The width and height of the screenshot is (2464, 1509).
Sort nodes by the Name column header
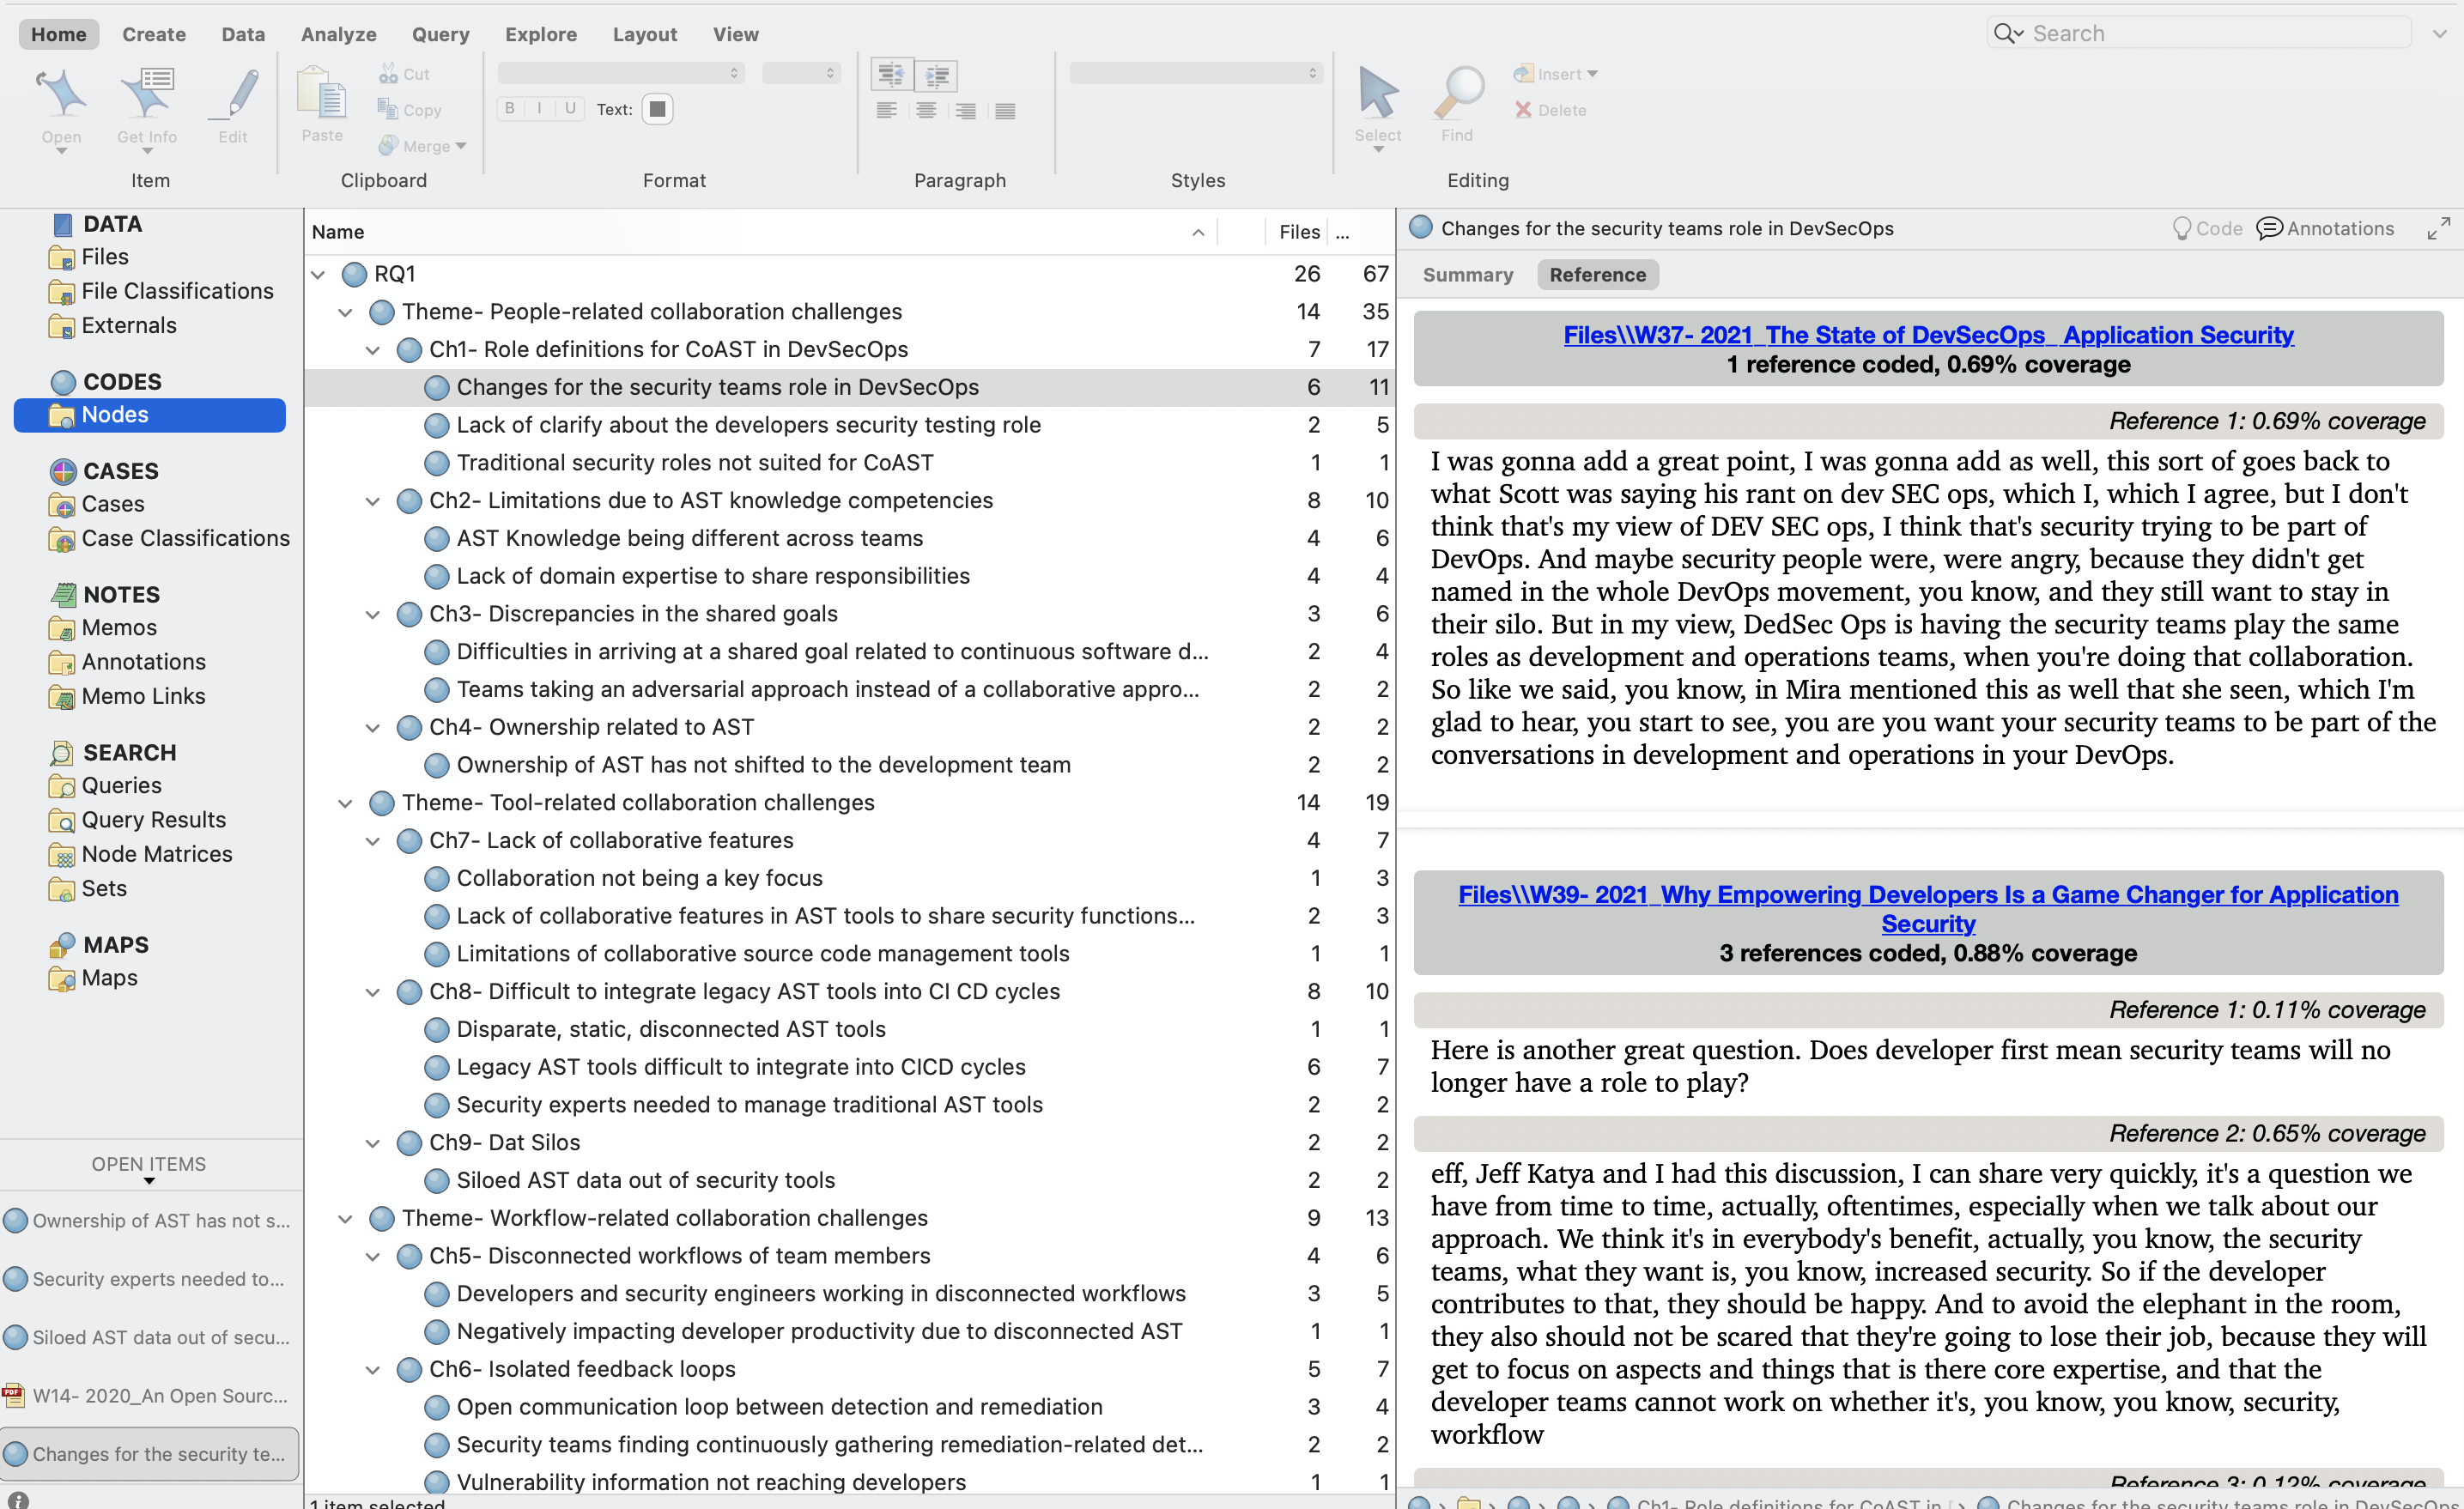(338, 232)
